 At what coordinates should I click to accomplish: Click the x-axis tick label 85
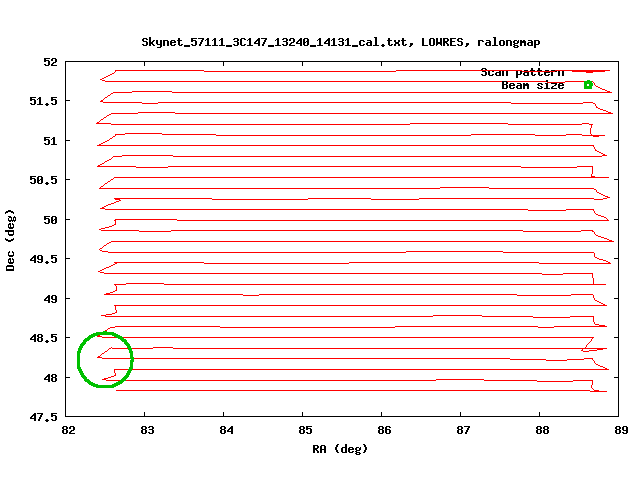305,430
